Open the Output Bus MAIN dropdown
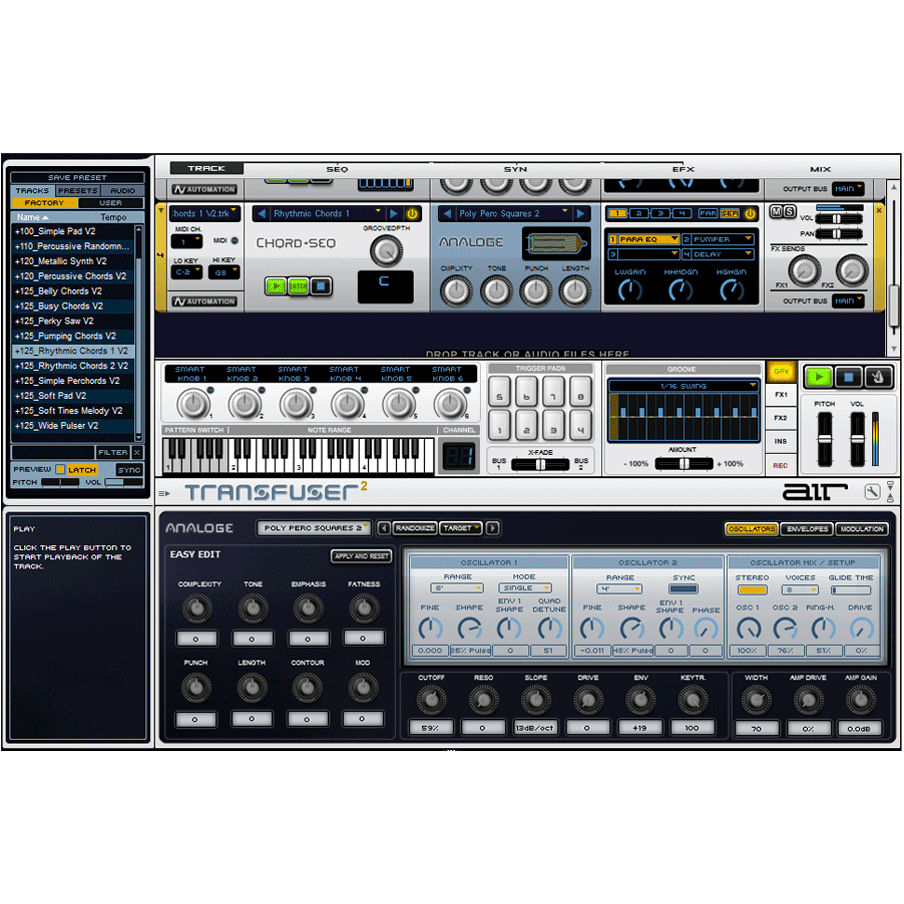Screen dimensions: 904x904 click(x=848, y=300)
